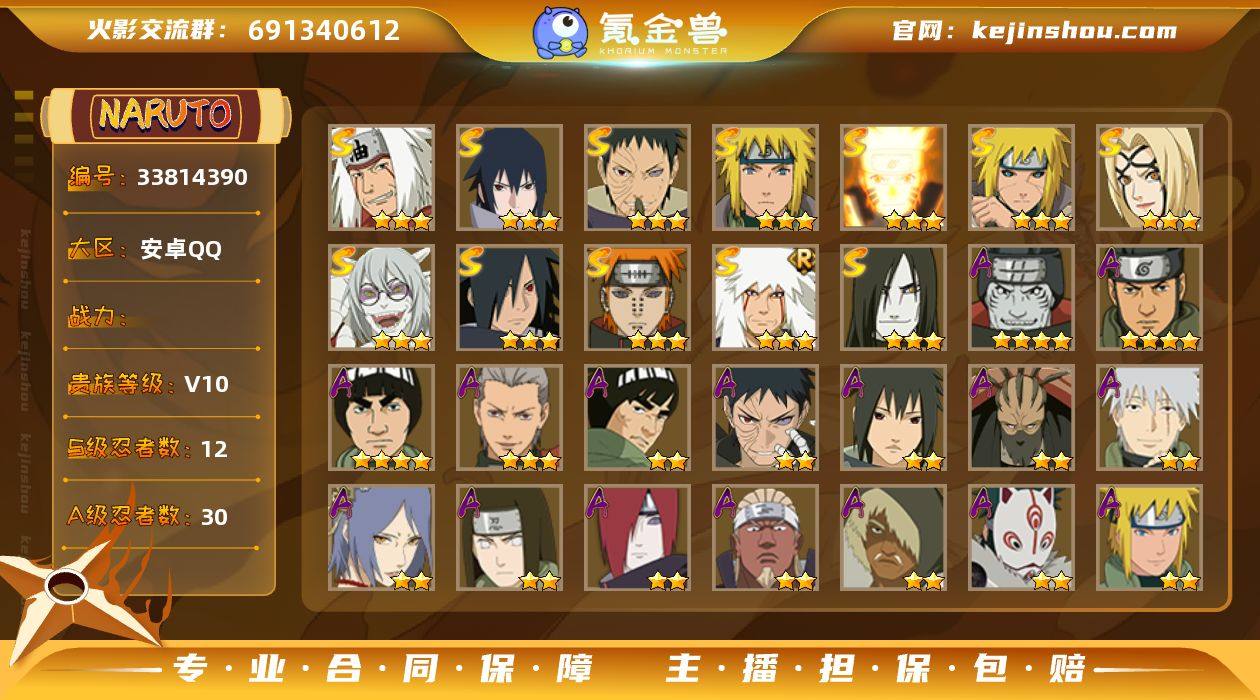
Task: Click the QQ group number 691340612
Action: [x=245, y=30]
